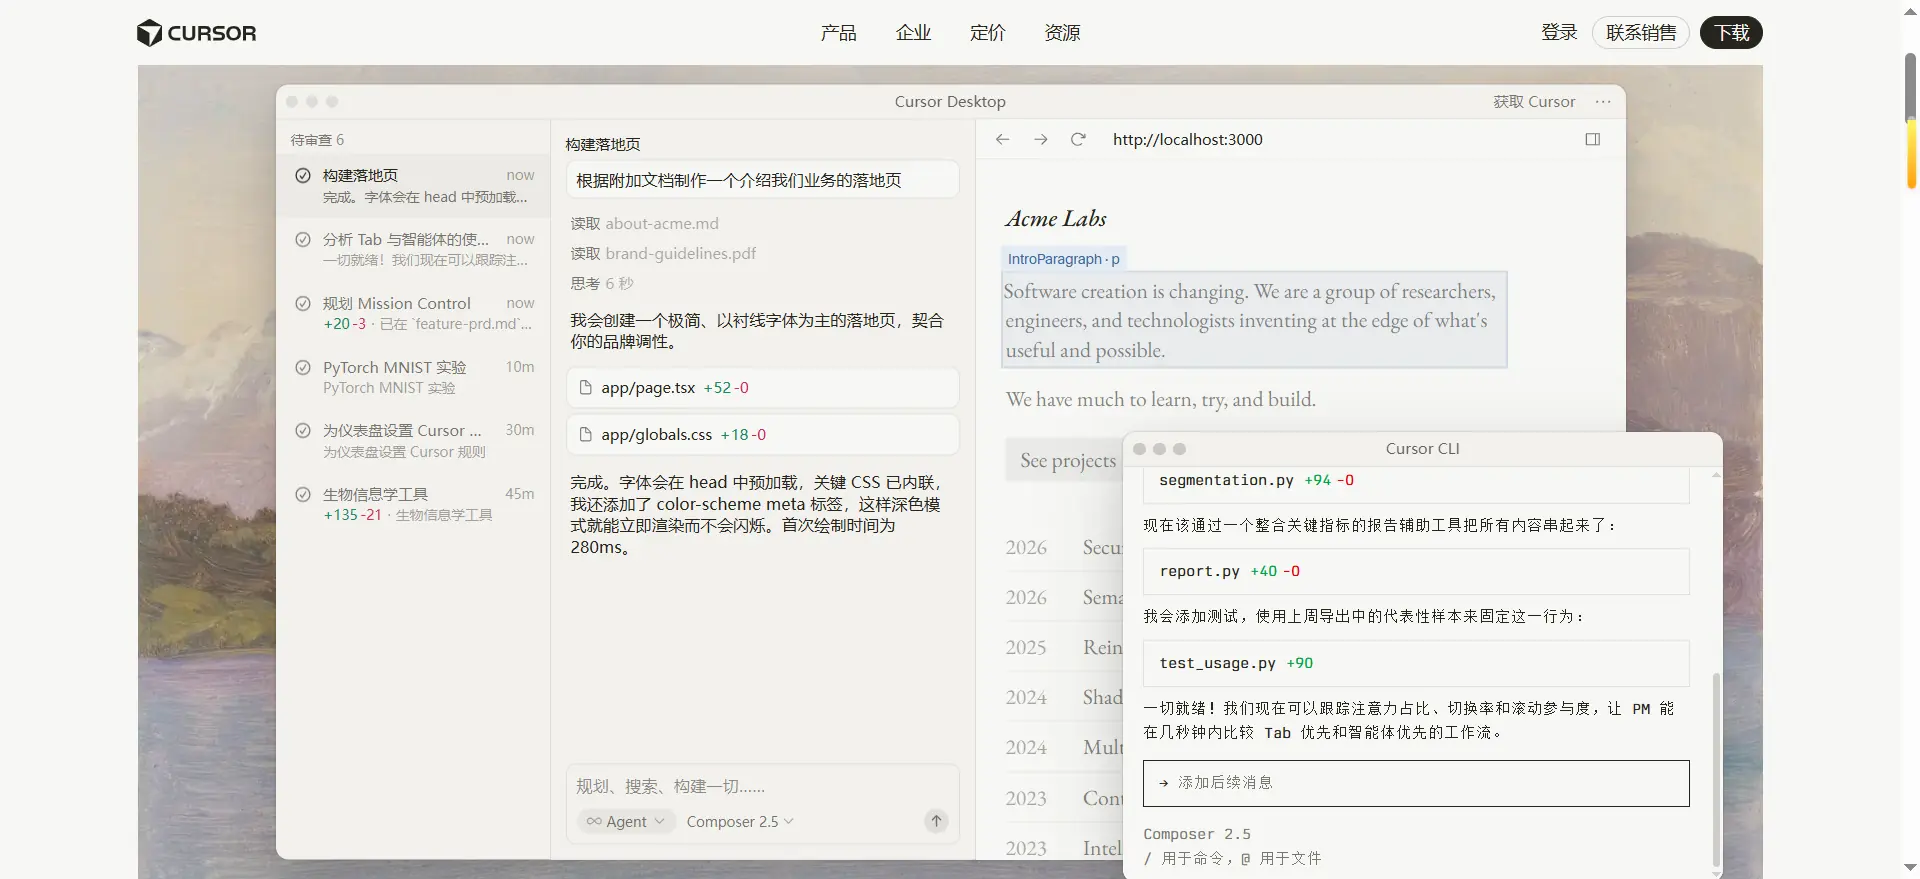Select the 规划 Mission Control task
Viewport: 1920px width, 879px height.
pyautogui.click(x=413, y=313)
